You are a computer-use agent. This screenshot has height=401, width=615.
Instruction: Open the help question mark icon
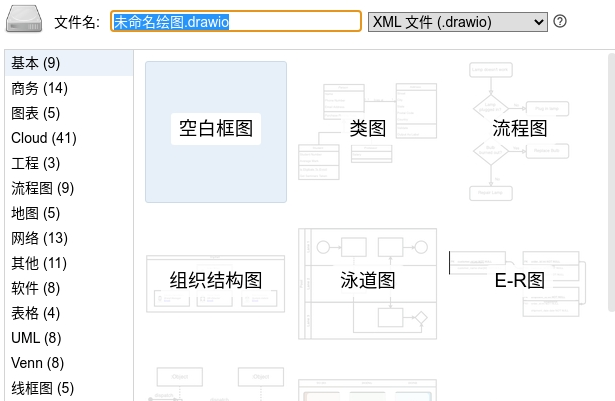(x=560, y=21)
